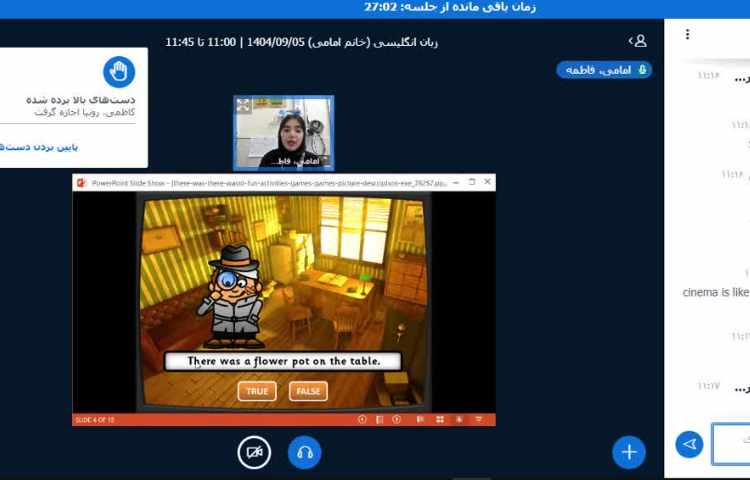
Task: Open the blue plus actions menu
Action: coord(628,452)
